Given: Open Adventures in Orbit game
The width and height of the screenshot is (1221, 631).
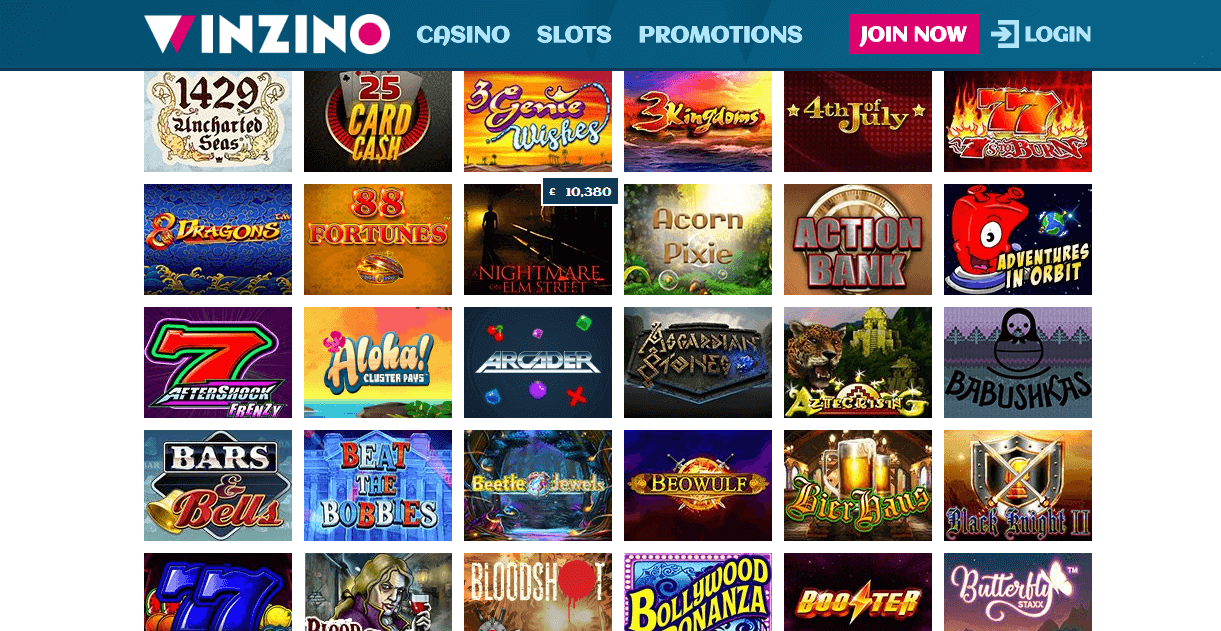Looking at the screenshot, I should (1018, 240).
